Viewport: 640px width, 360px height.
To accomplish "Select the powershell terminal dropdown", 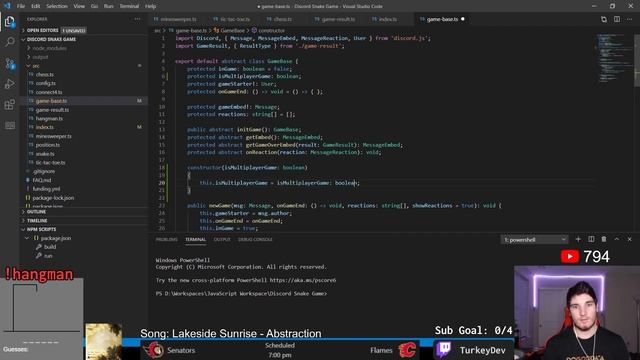I will (x=534, y=240).
